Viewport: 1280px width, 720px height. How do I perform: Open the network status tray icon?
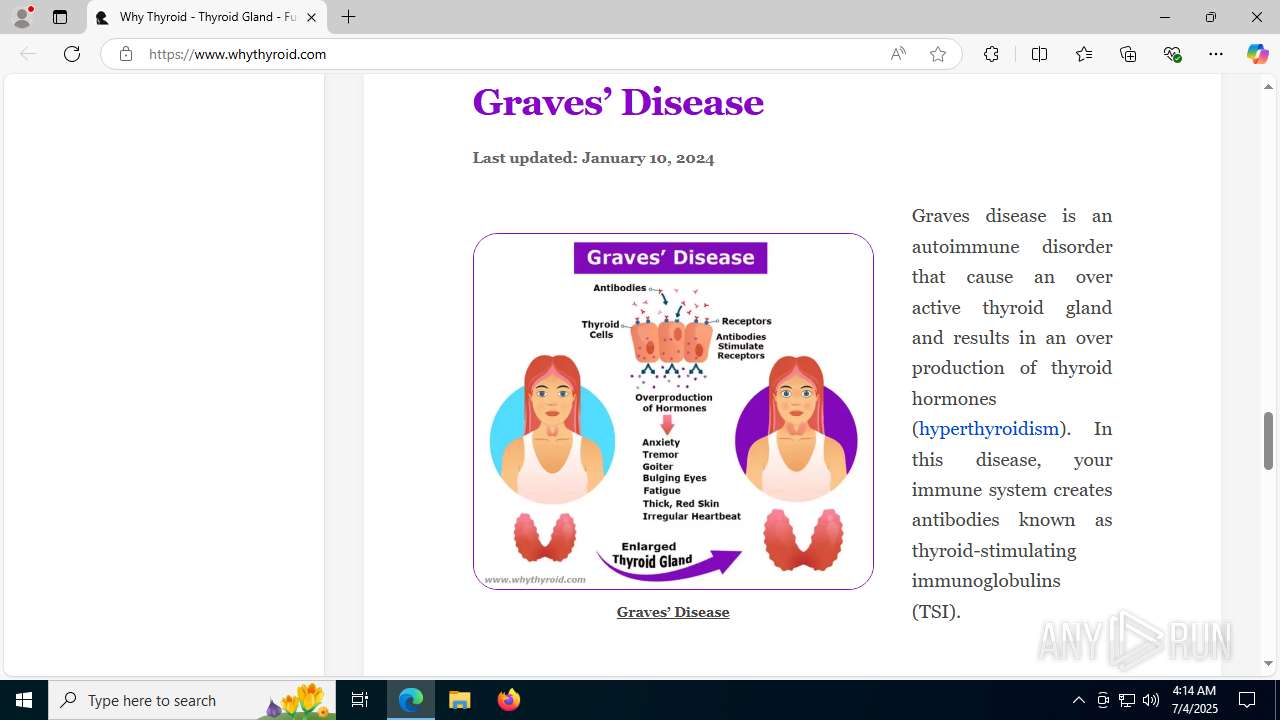pyautogui.click(x=1127, y=700)
